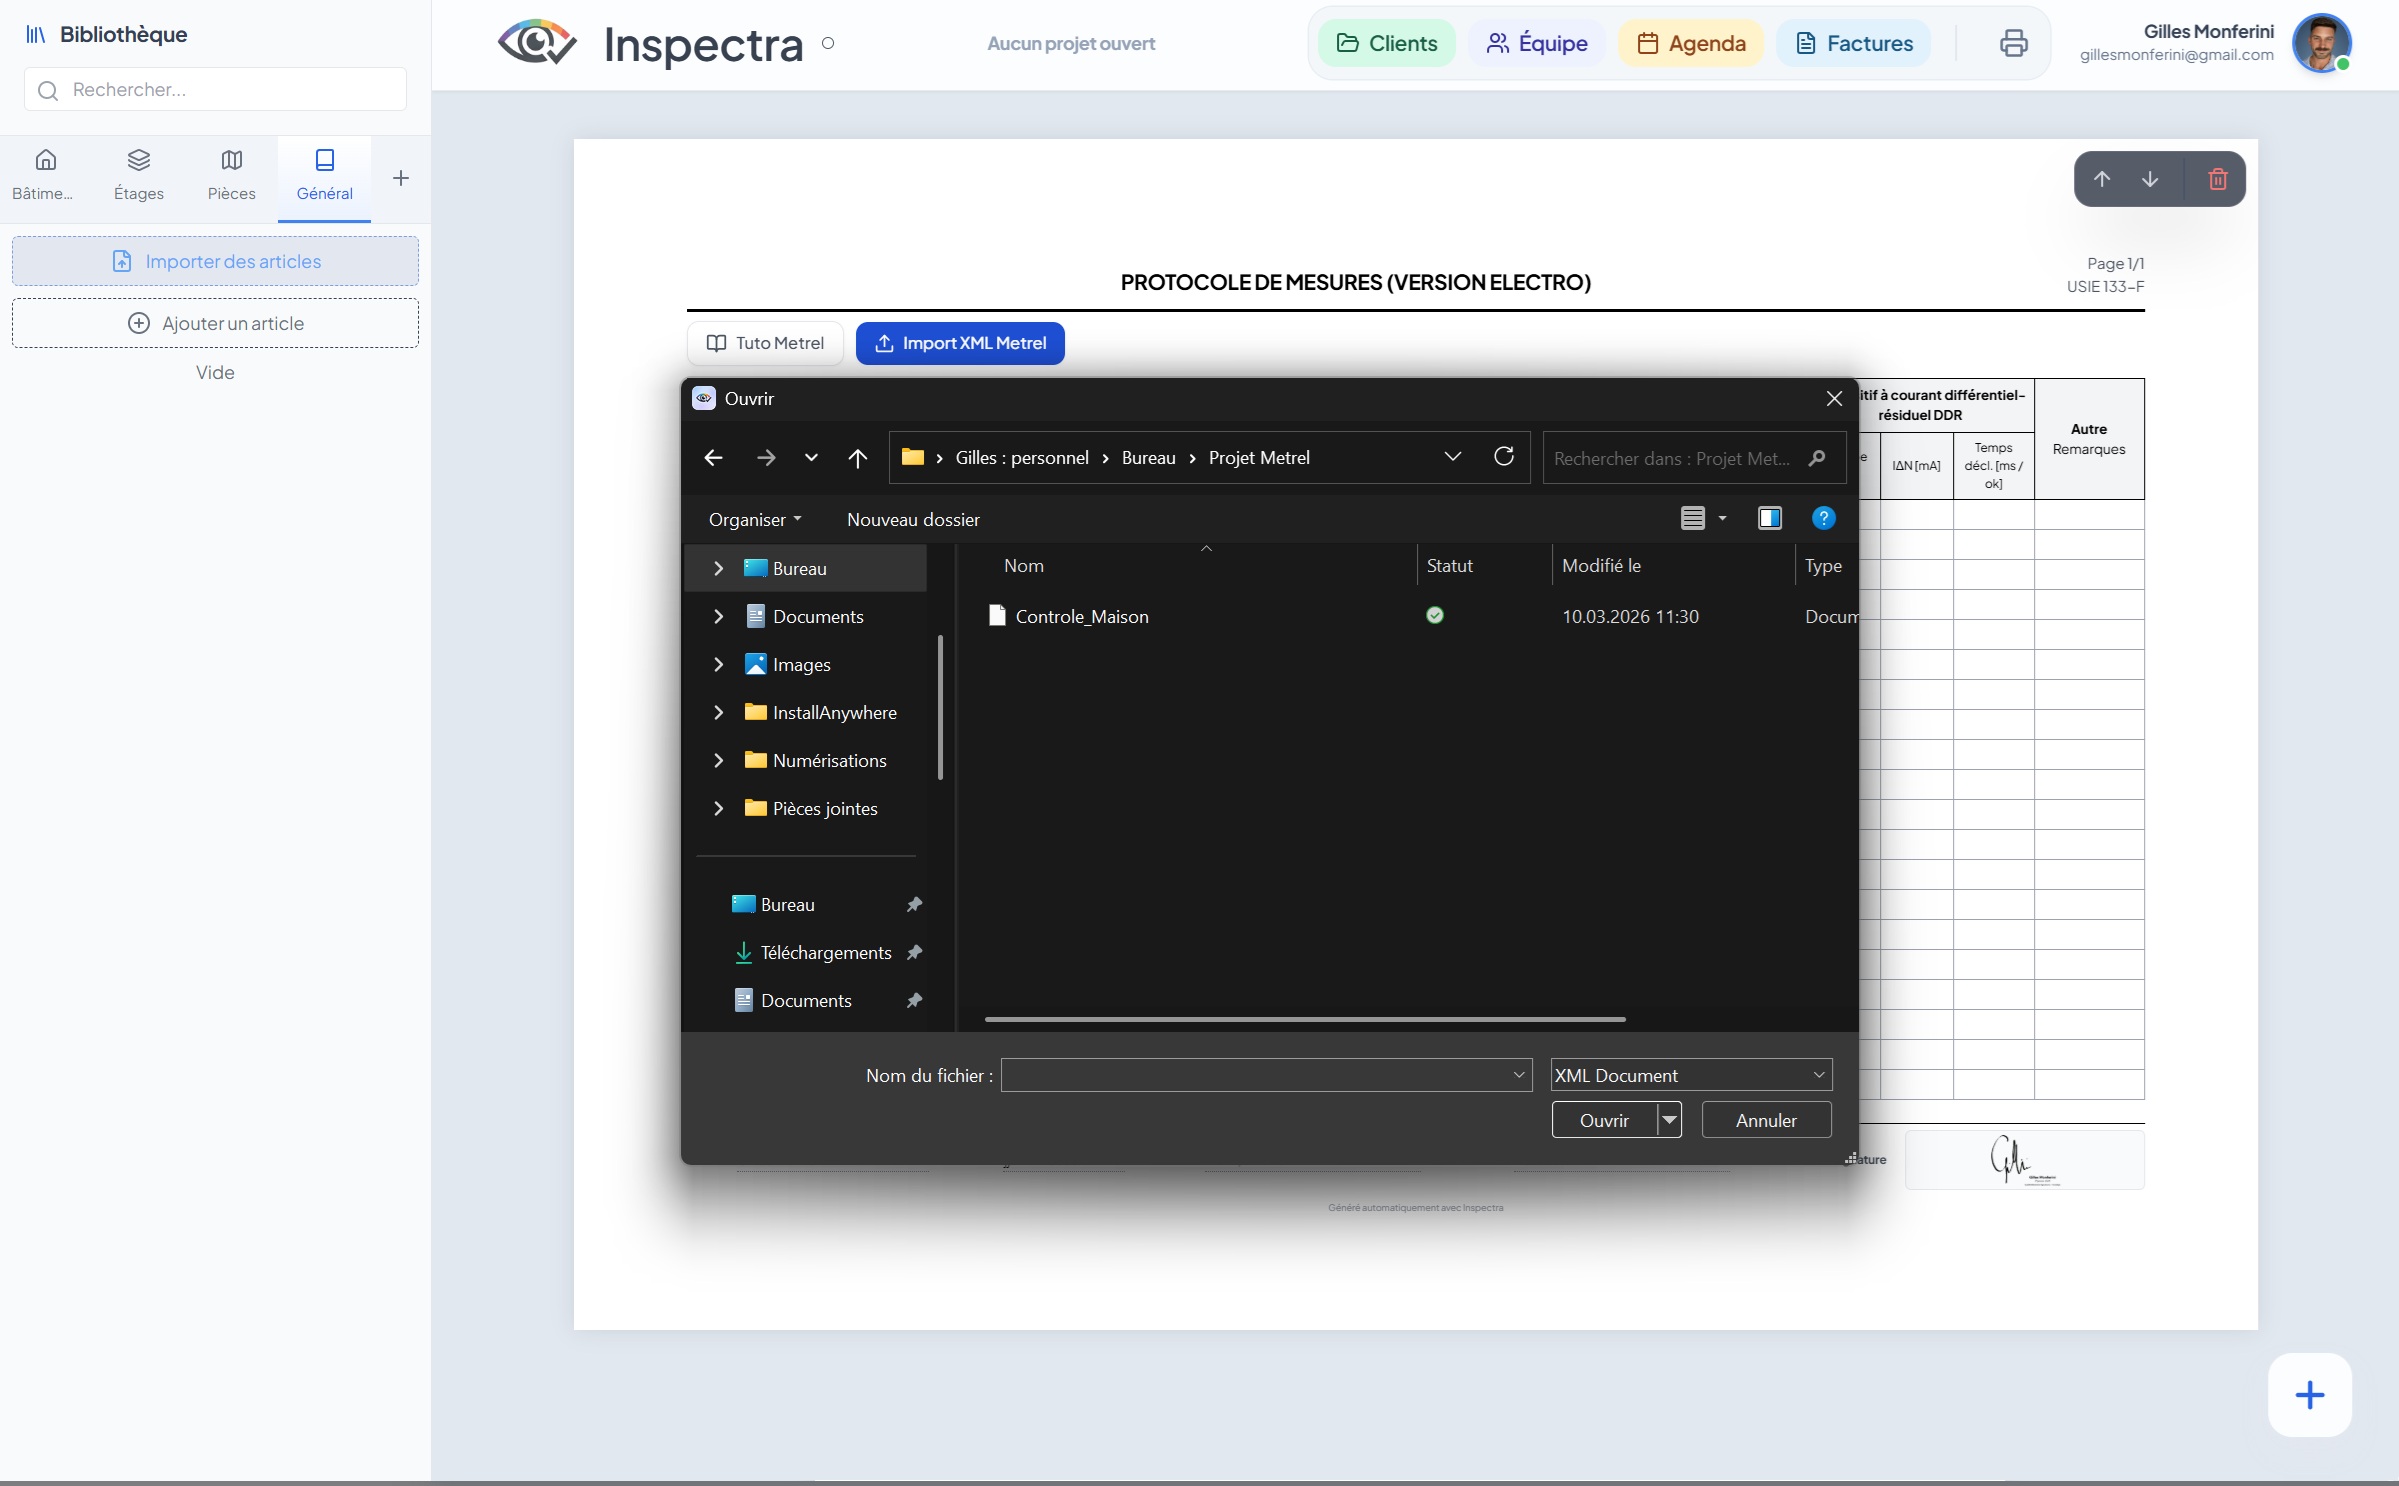Select the Controle_Maison file
2399x1486 pixels.
click(x=1081, y=617)
